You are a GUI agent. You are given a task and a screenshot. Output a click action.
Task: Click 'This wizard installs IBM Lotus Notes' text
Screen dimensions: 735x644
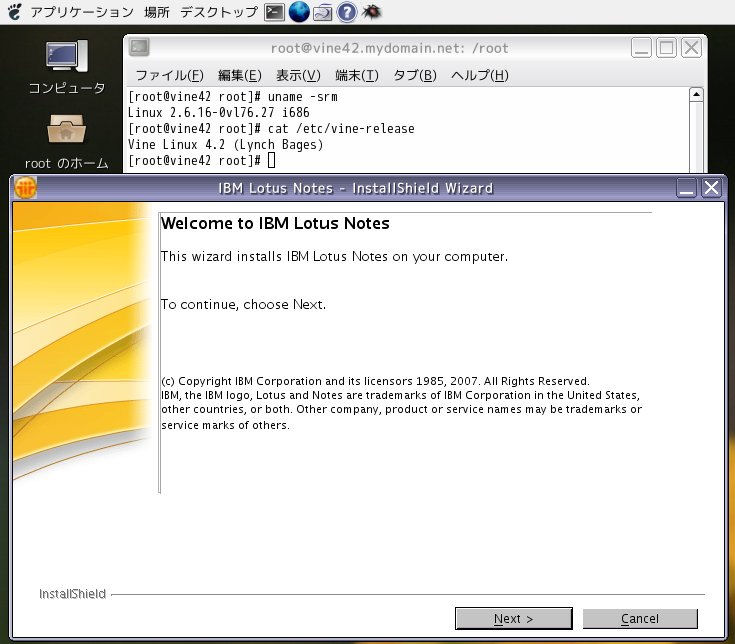[334, 257]
